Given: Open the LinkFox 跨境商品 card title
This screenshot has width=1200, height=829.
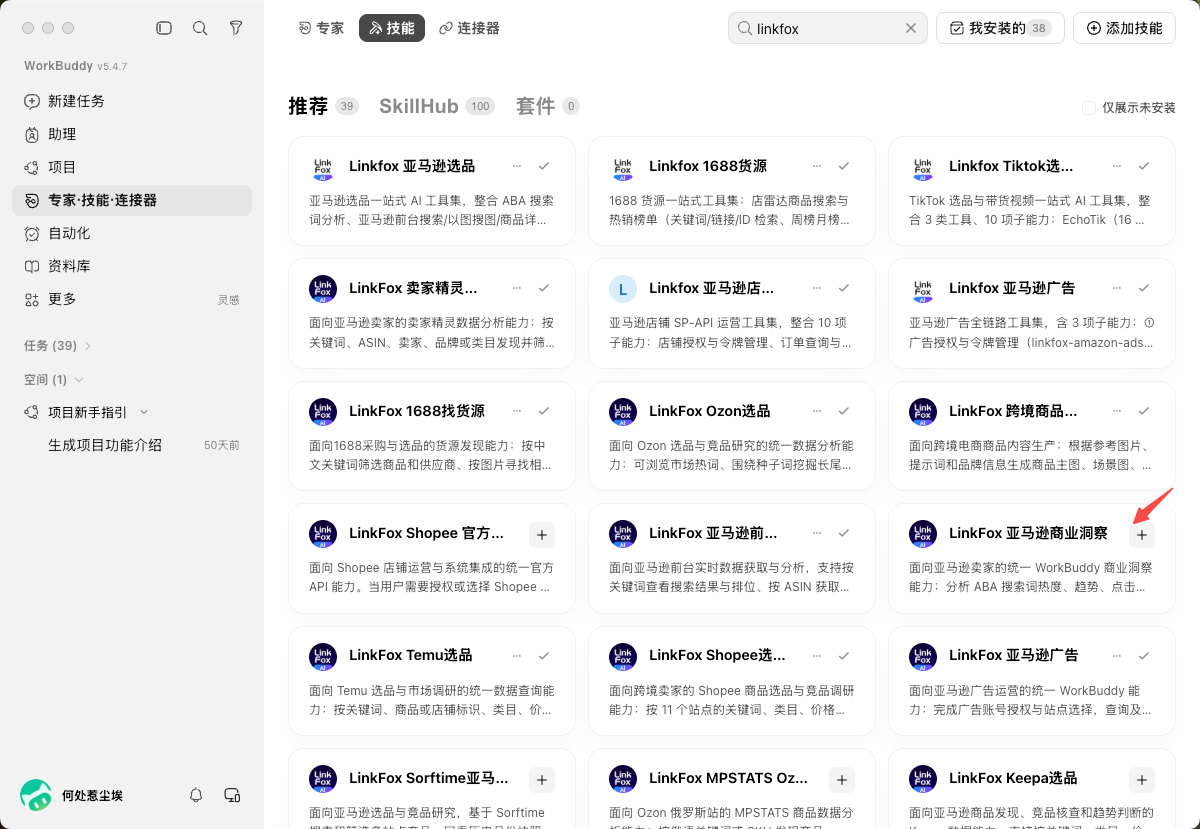Looking at the screenshot, I should pos(1013,411).
